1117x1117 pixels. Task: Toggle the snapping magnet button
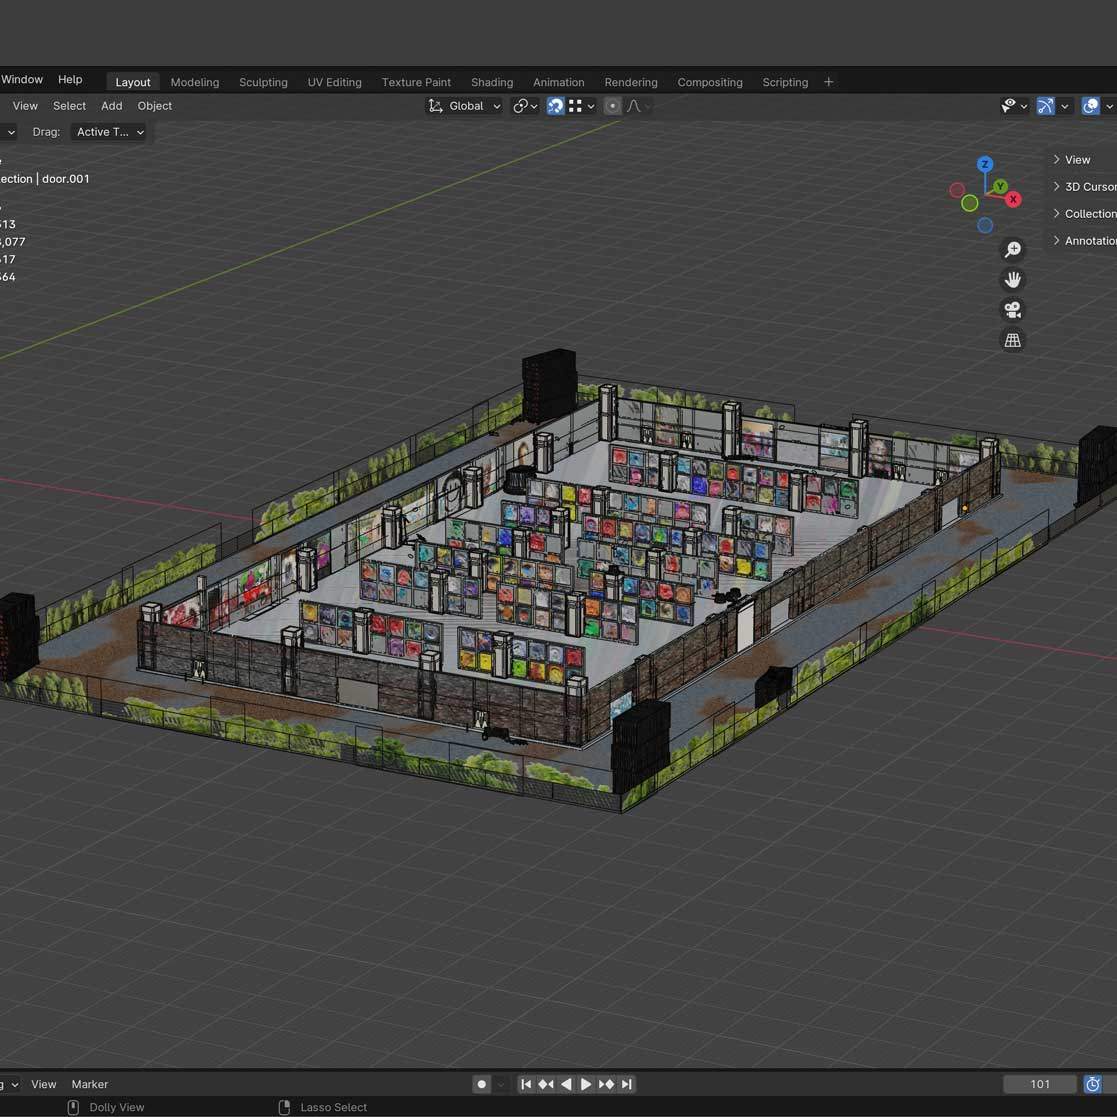pyautogui.click(x=556, y=106)
